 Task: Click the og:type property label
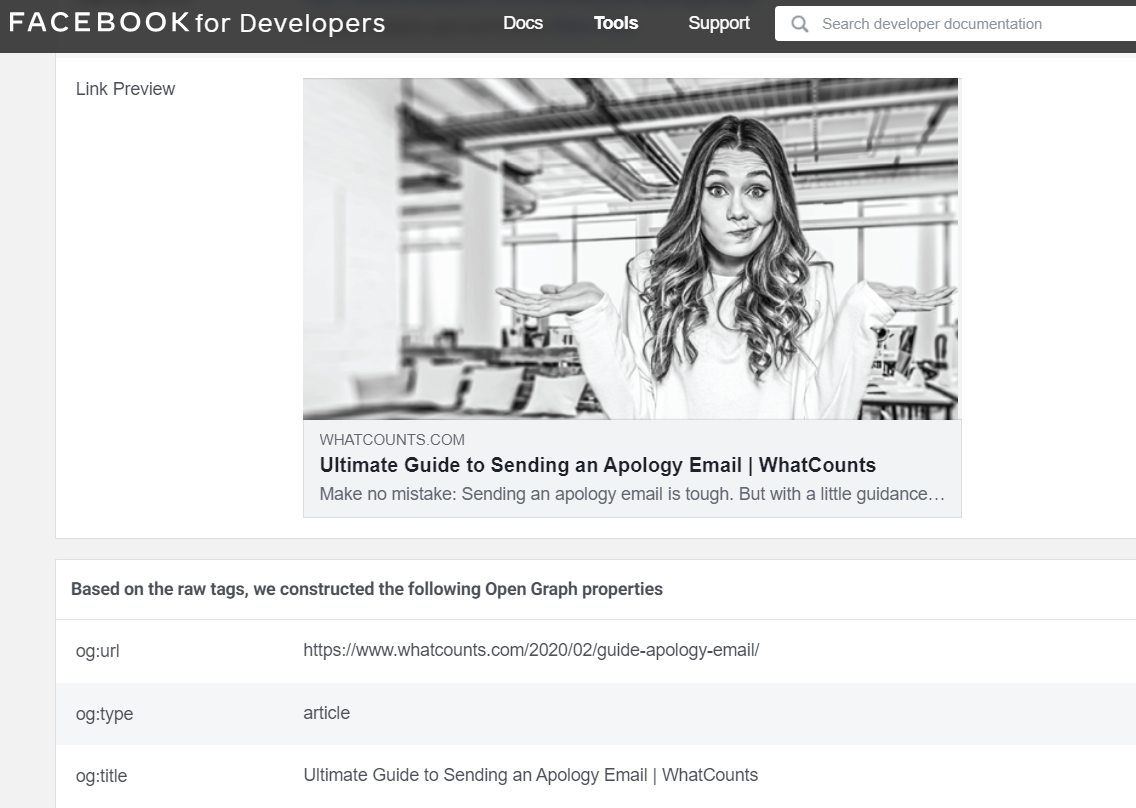(x=104, y=714)
